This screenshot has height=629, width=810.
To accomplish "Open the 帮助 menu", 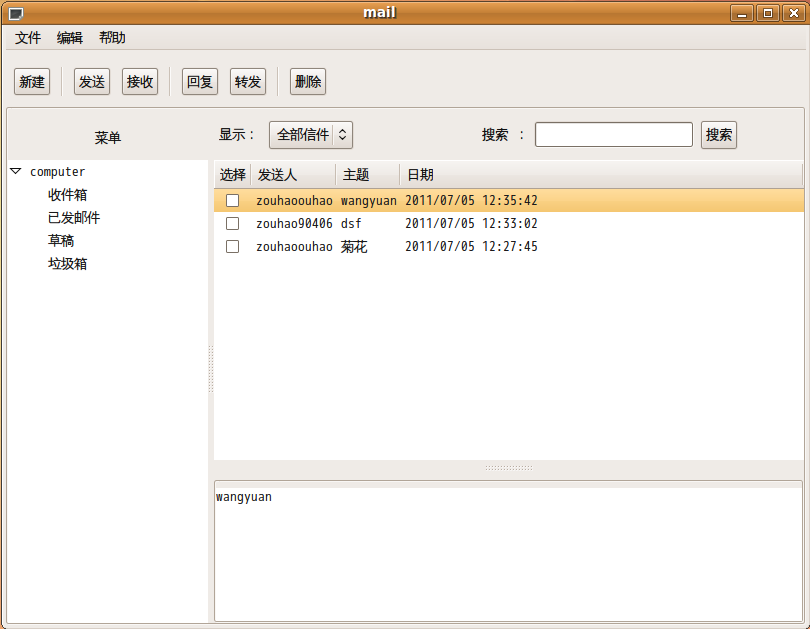I will click(x=112, y=38).
